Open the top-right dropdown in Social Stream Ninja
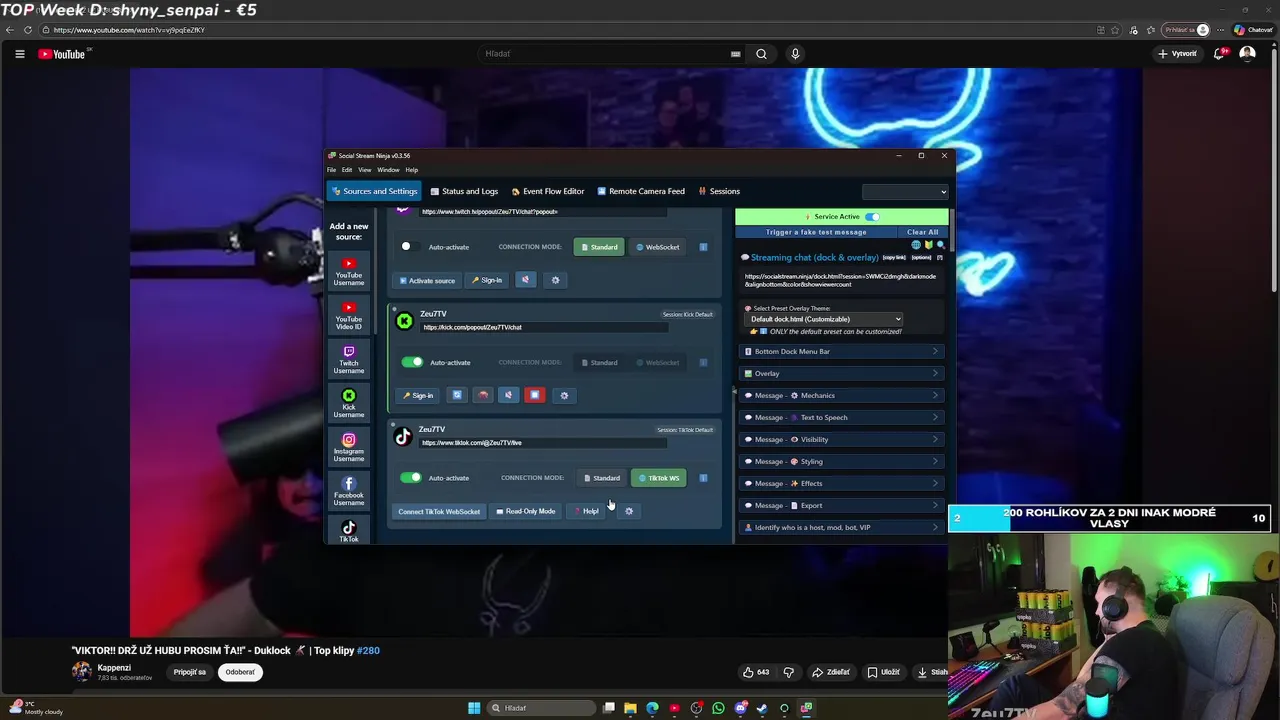Image resolution: width=1280 pixels, height=720 pixels. 905,191
